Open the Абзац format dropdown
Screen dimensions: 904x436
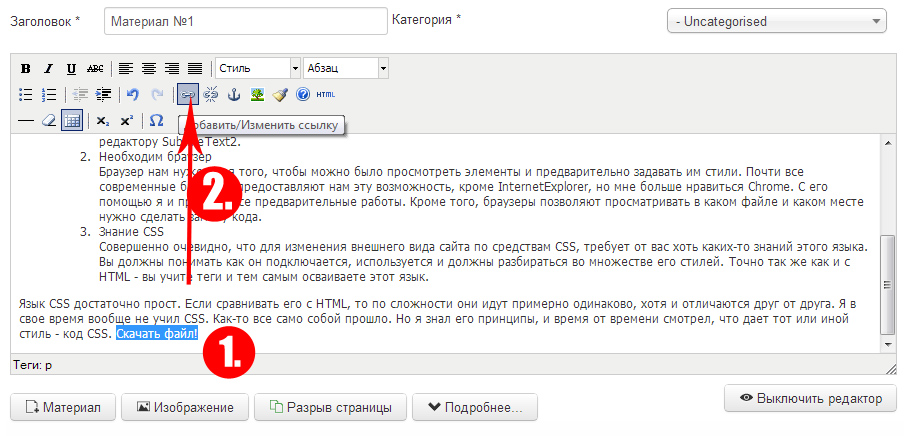[346, 69]
